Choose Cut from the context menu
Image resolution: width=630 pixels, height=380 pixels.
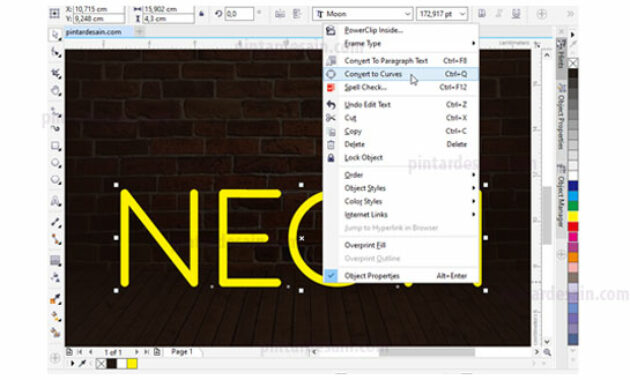pos(401,118)
